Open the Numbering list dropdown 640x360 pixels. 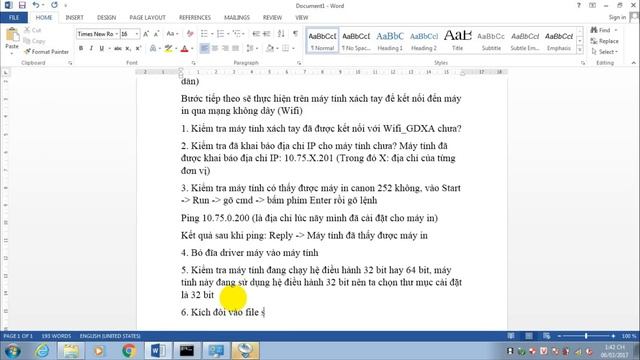pos(228,34)
